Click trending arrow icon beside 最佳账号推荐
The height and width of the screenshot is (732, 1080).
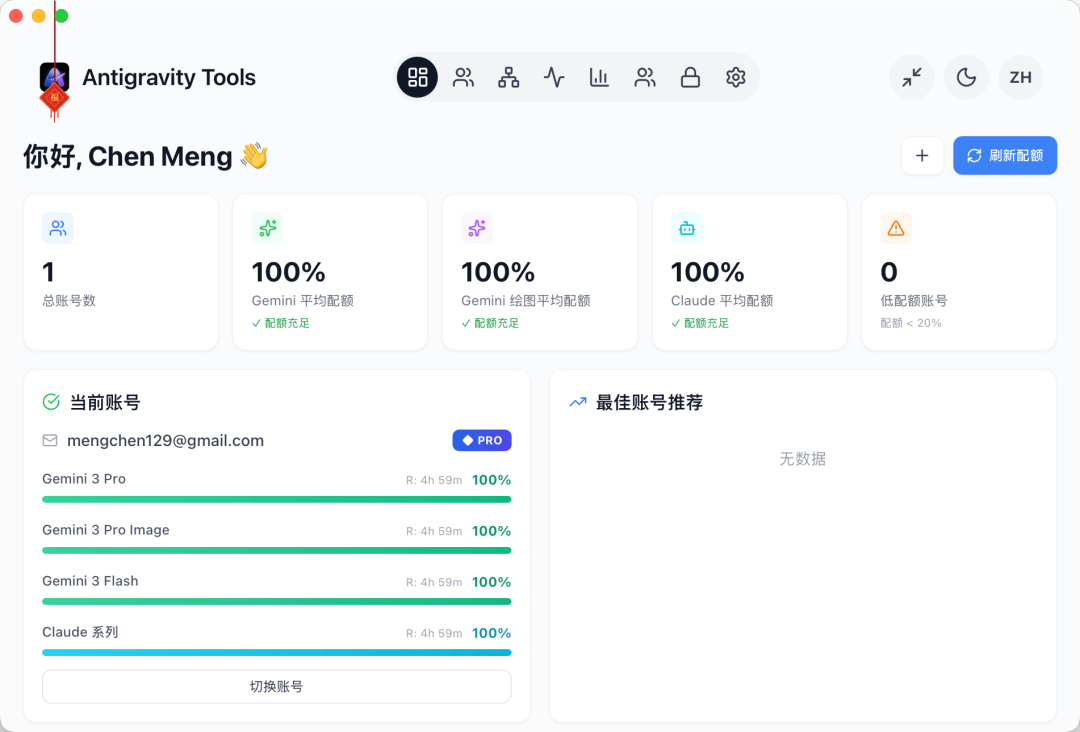(578, 402)
